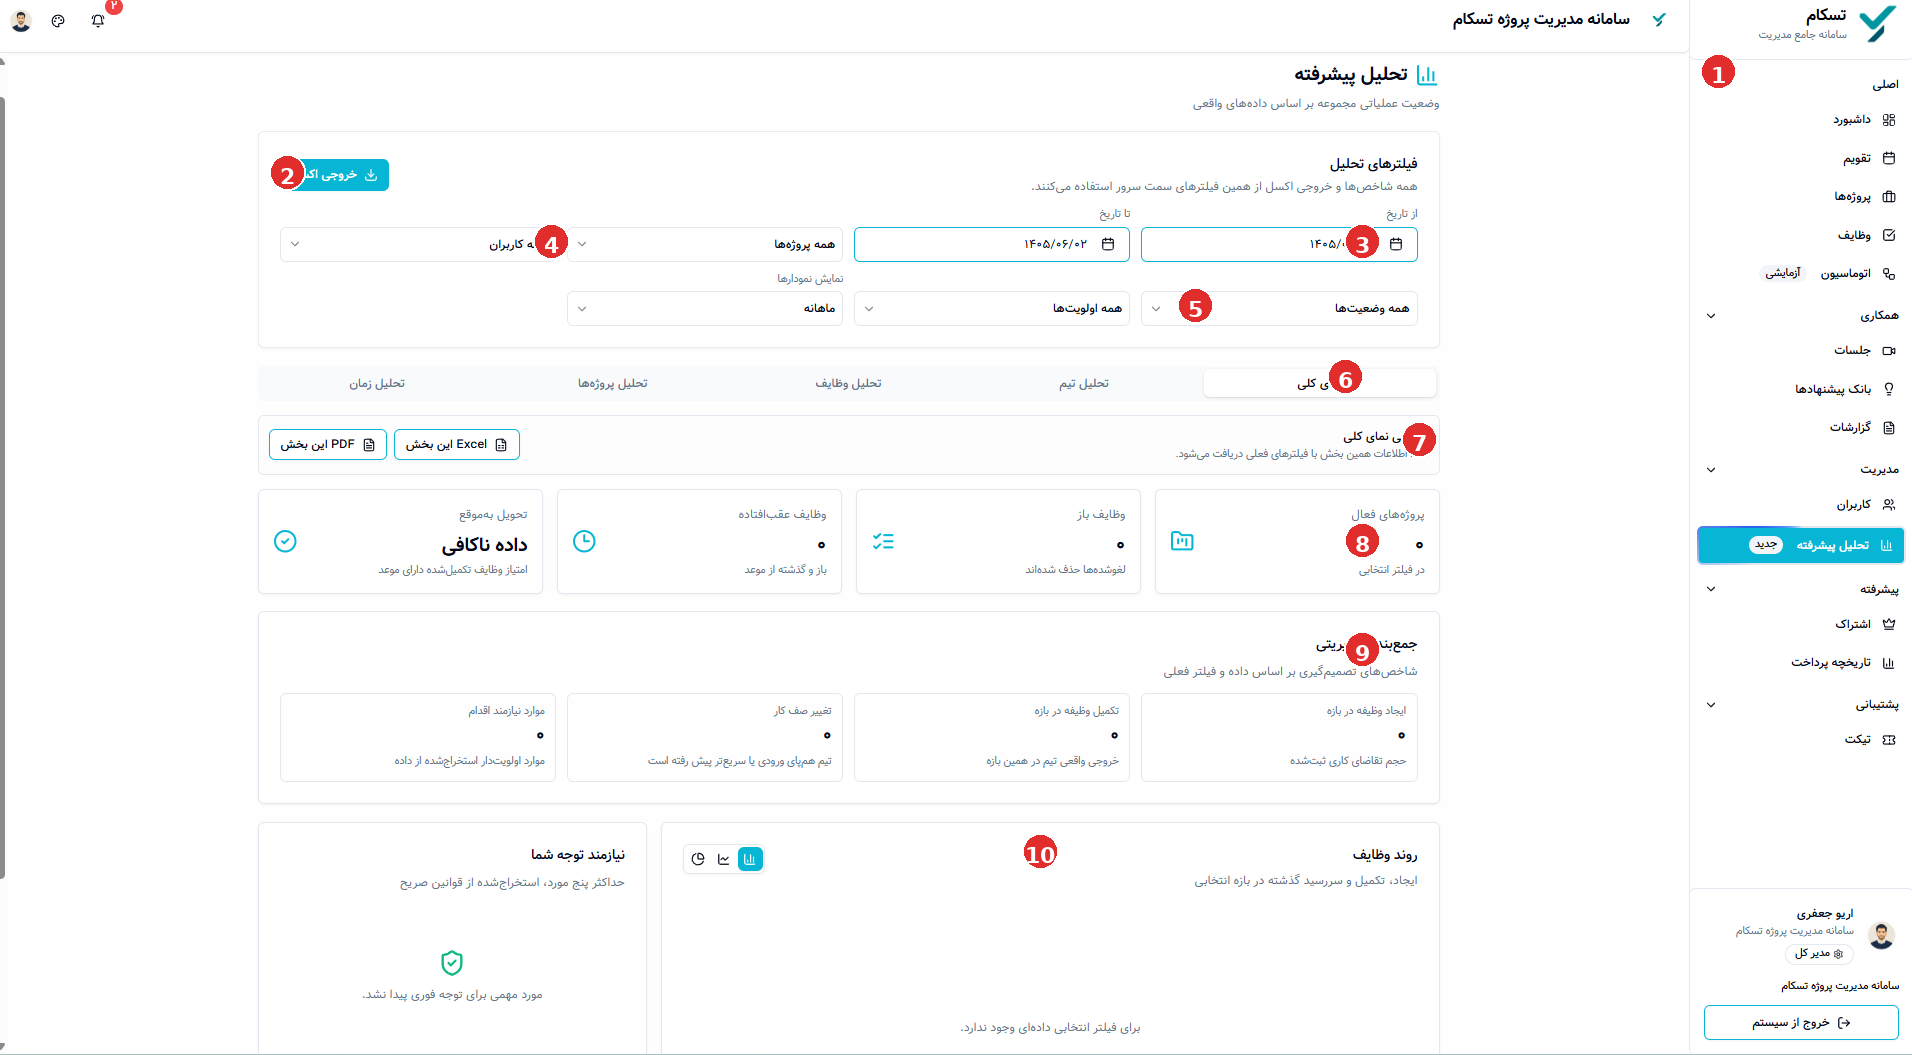Image resolution: width=1912 pixels, height=1055 pixels.
Task: Click the وظایف checklist icon in sidebar
Action: pos(1889,235)
